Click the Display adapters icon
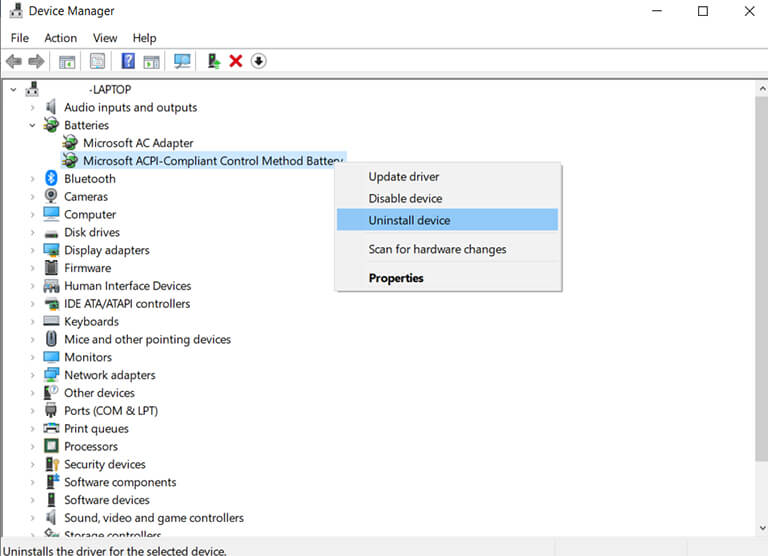 click(x=51, y=250)
